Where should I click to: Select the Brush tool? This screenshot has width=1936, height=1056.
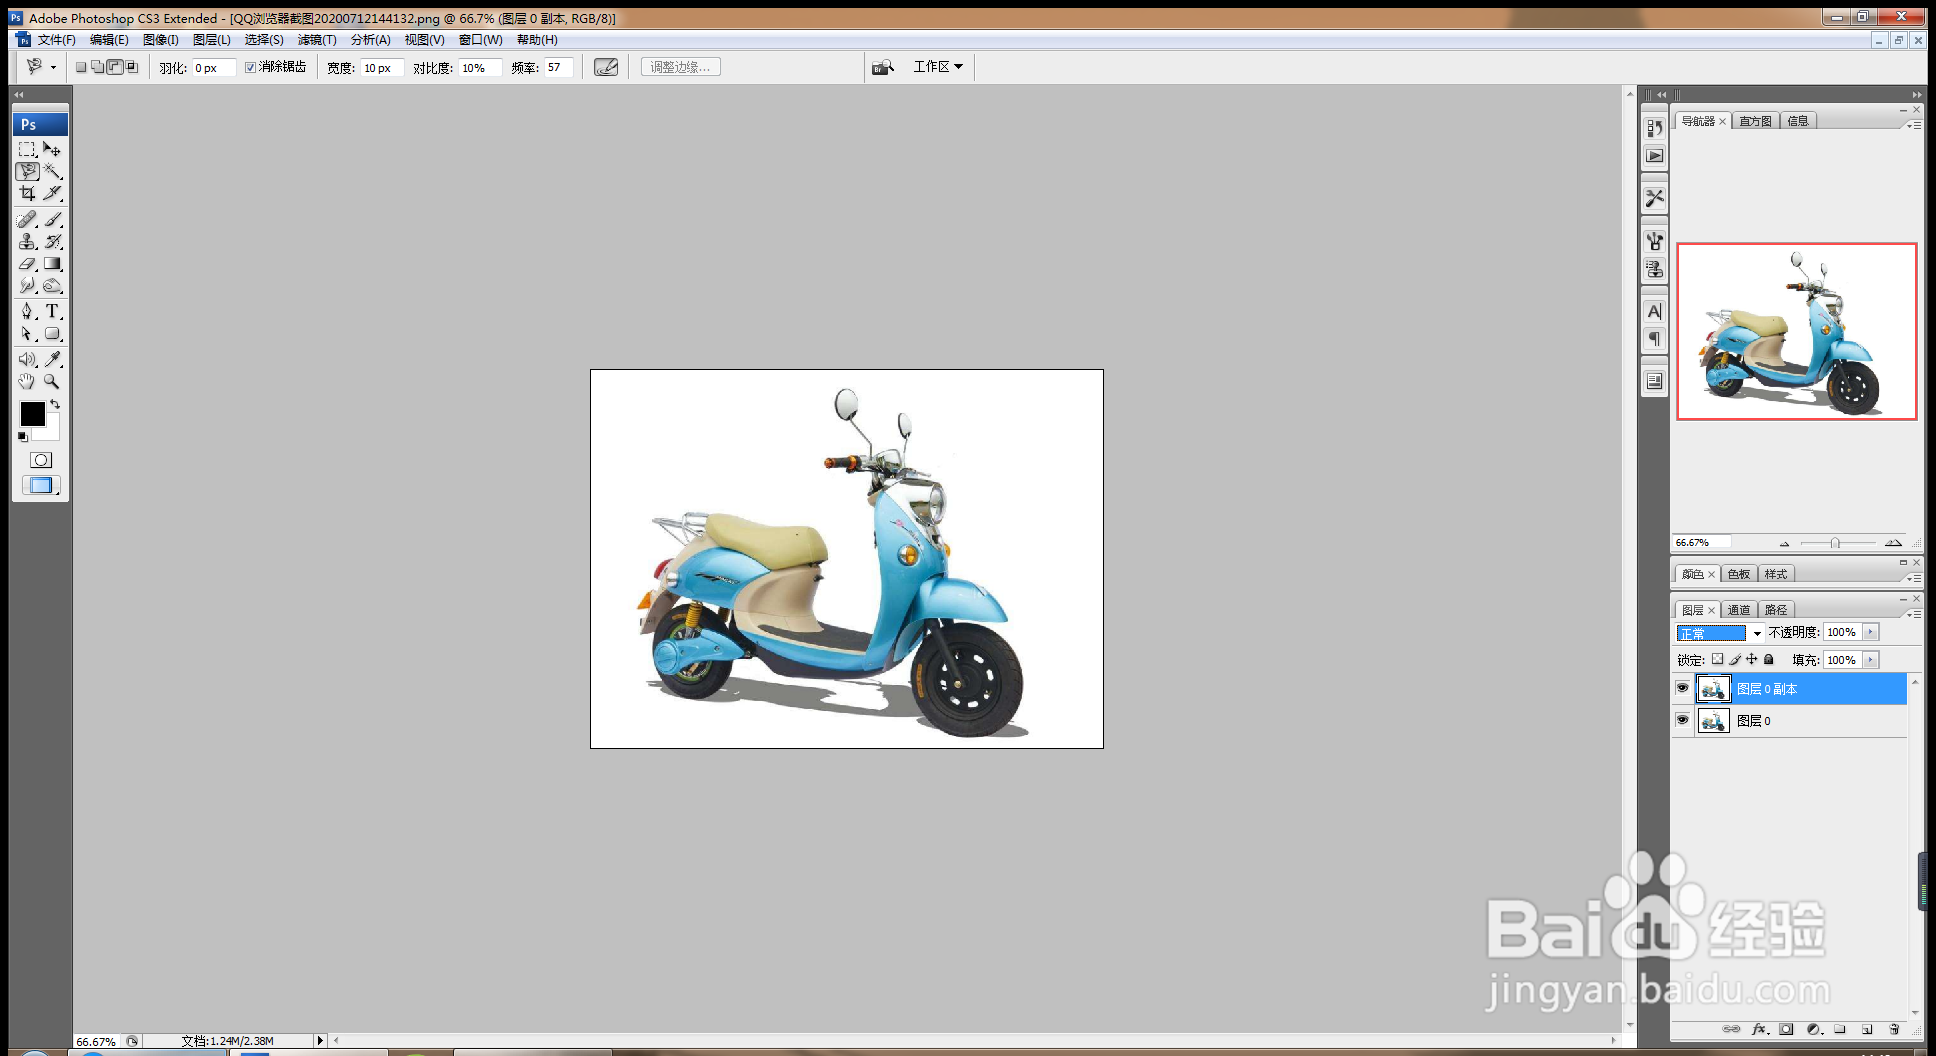pos(52,219)
